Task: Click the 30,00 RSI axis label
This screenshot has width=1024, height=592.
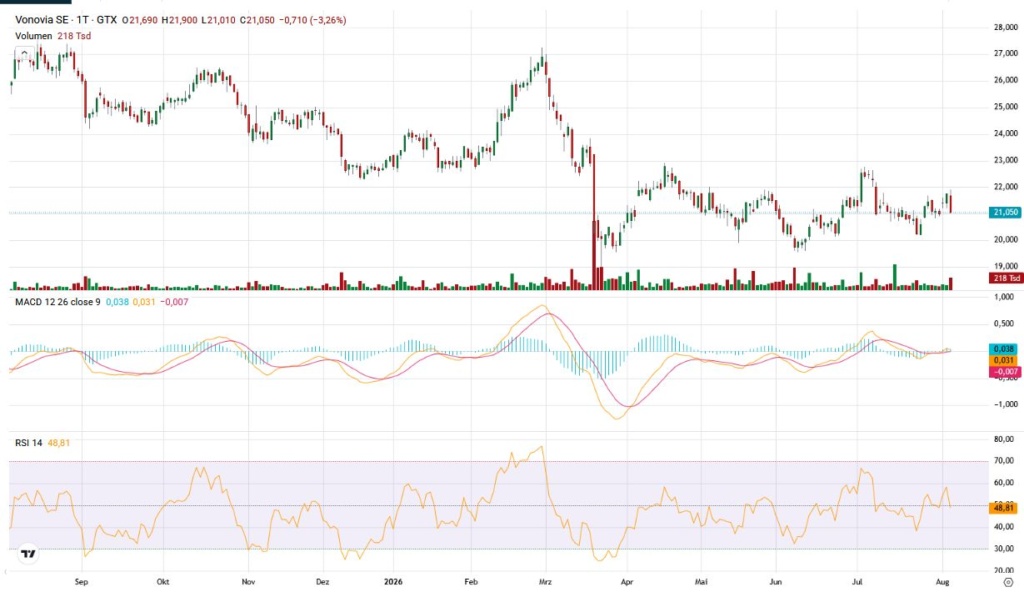Action: click(x=1004, y=549)
